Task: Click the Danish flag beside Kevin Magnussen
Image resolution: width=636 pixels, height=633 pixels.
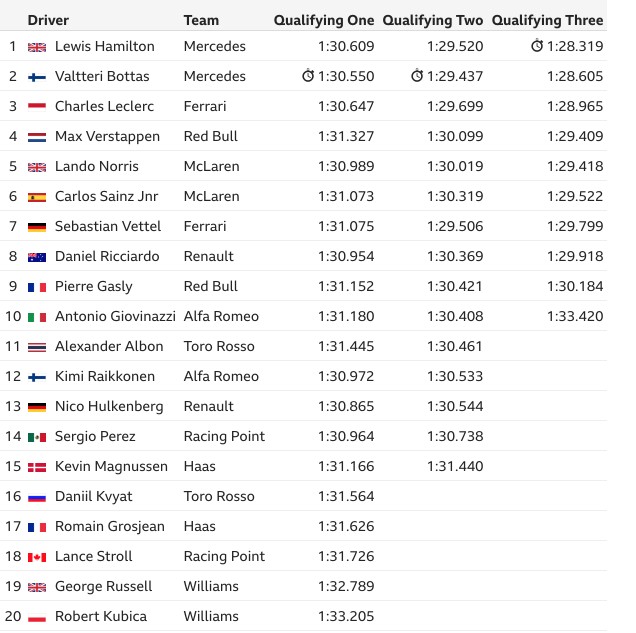Action: (37, 467)
